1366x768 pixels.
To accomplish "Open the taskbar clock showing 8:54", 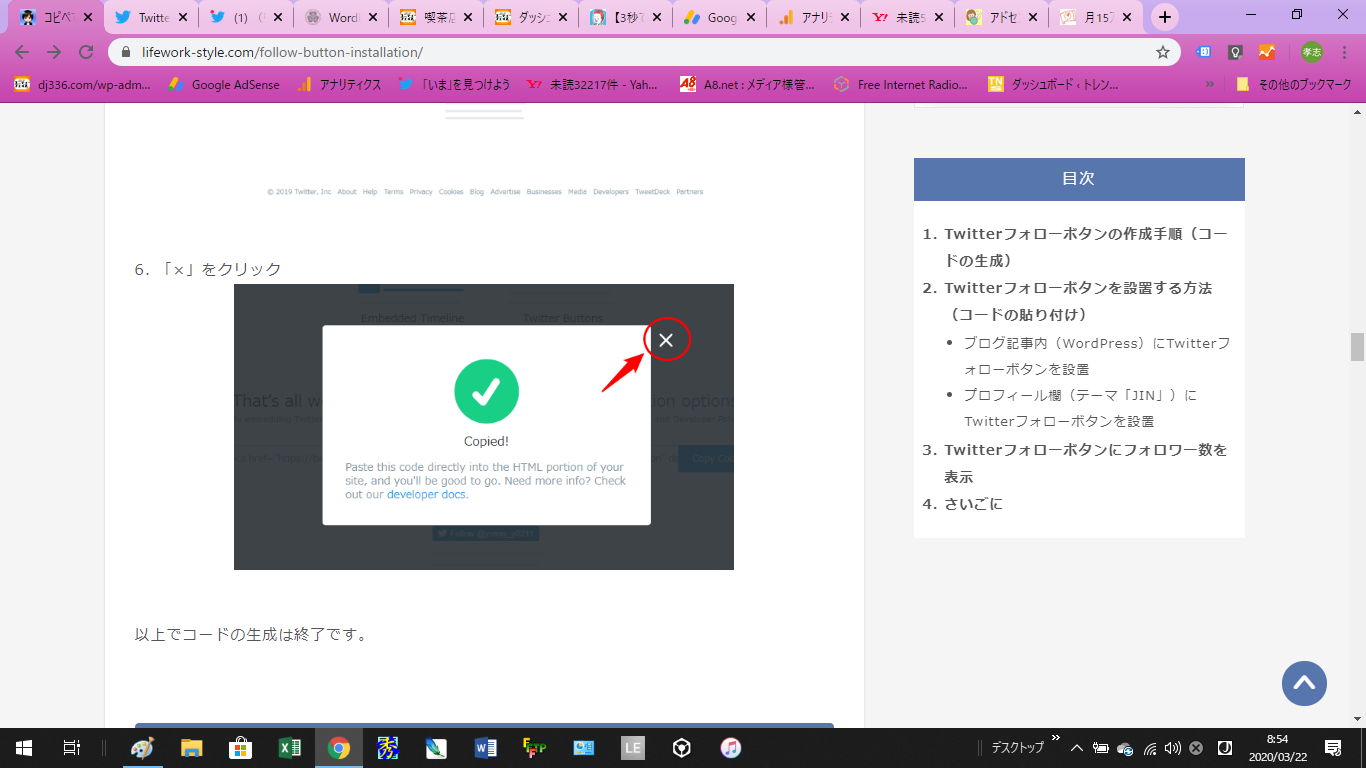I will pyautogui.click(x=1277, y=747).
